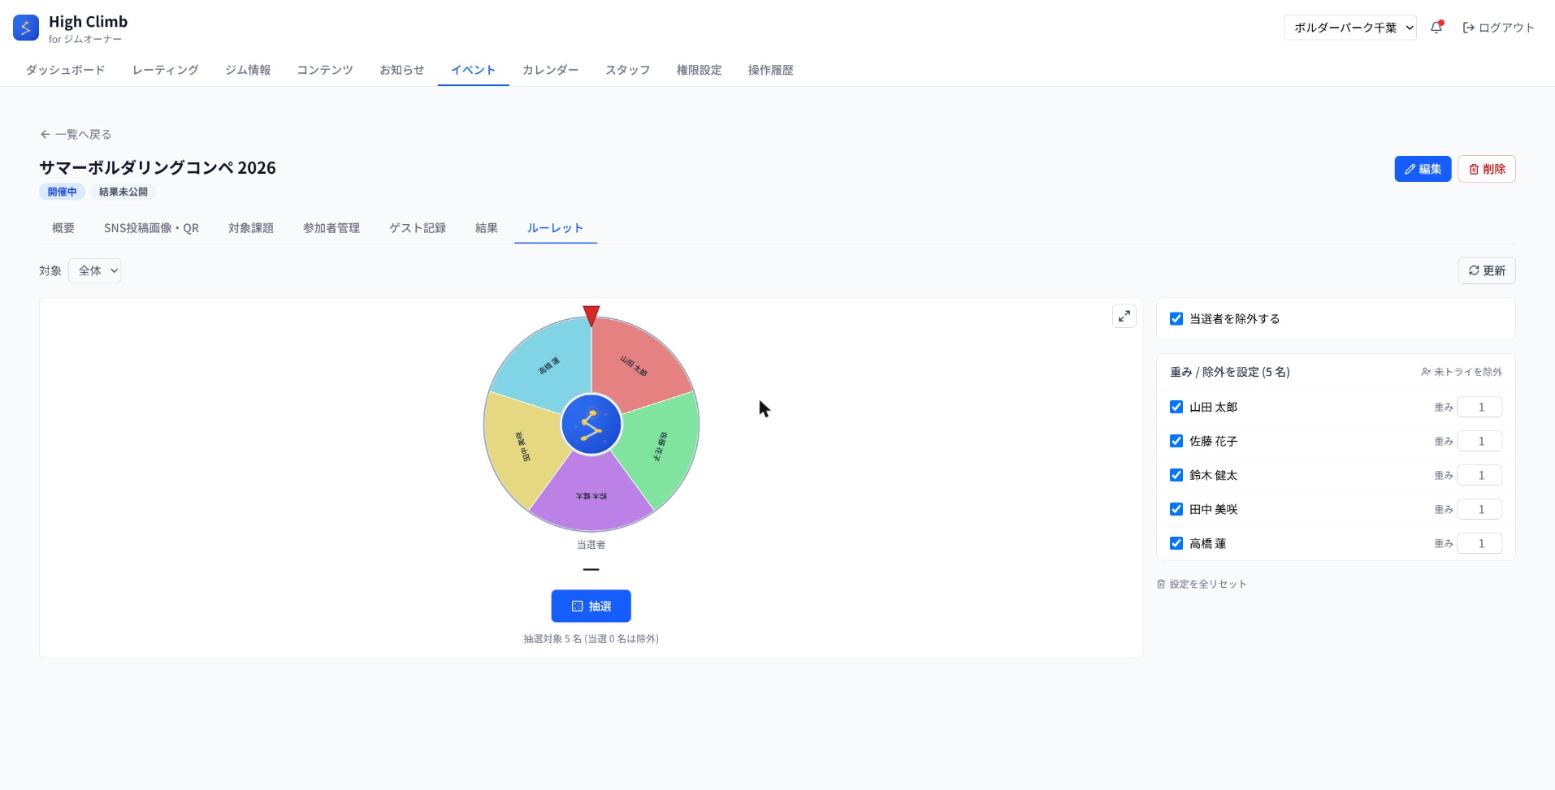1555x790 pixels.
Task: Click the 開催中 status badge
Action: click(62, 192)
